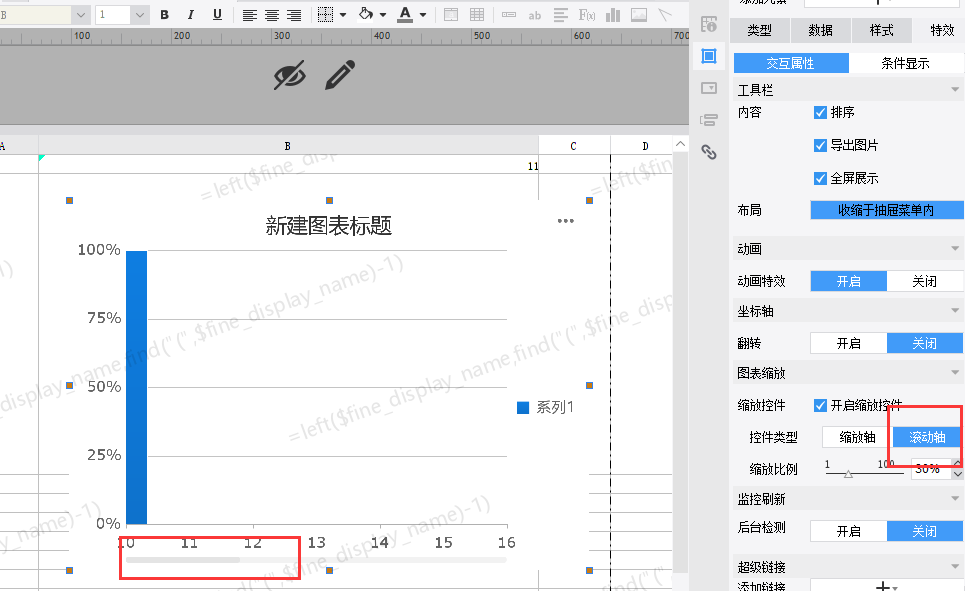Toggle italic formatting in the toolbar
Image resolution: width=965 pixels, height=591 pixels.
[x=191, y=15]
